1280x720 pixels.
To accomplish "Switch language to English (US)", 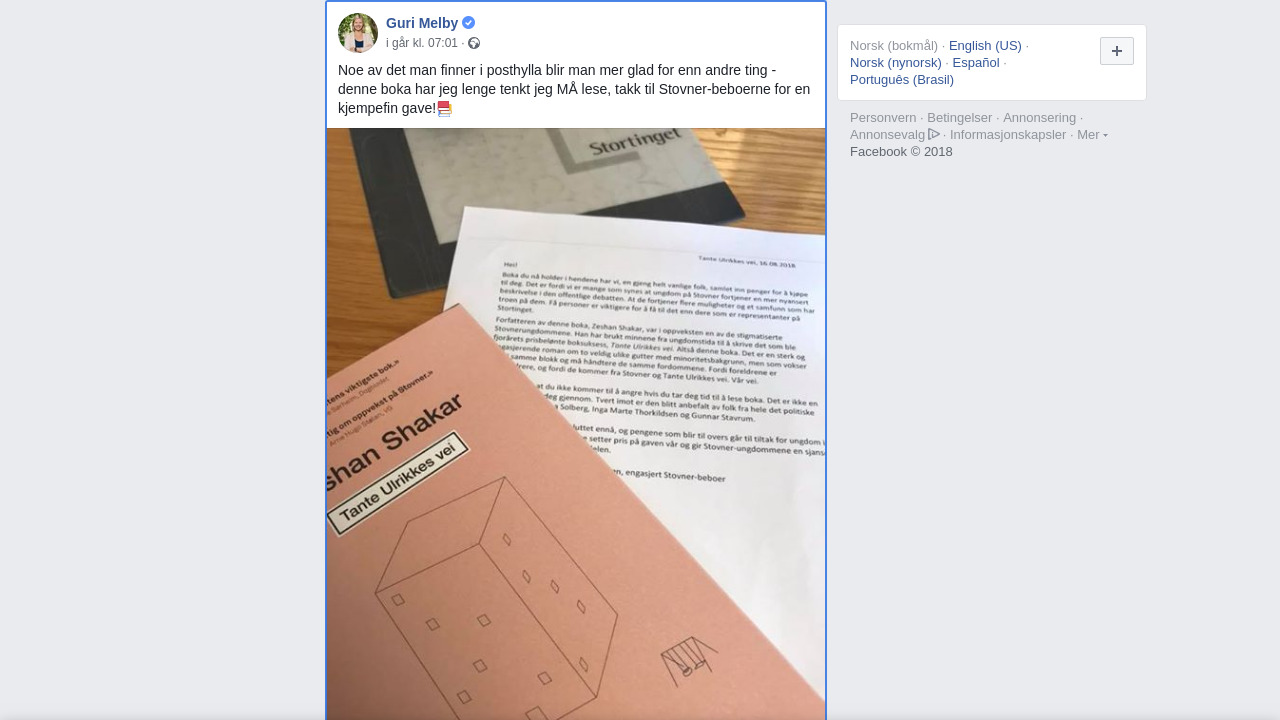I will (985, 45).
